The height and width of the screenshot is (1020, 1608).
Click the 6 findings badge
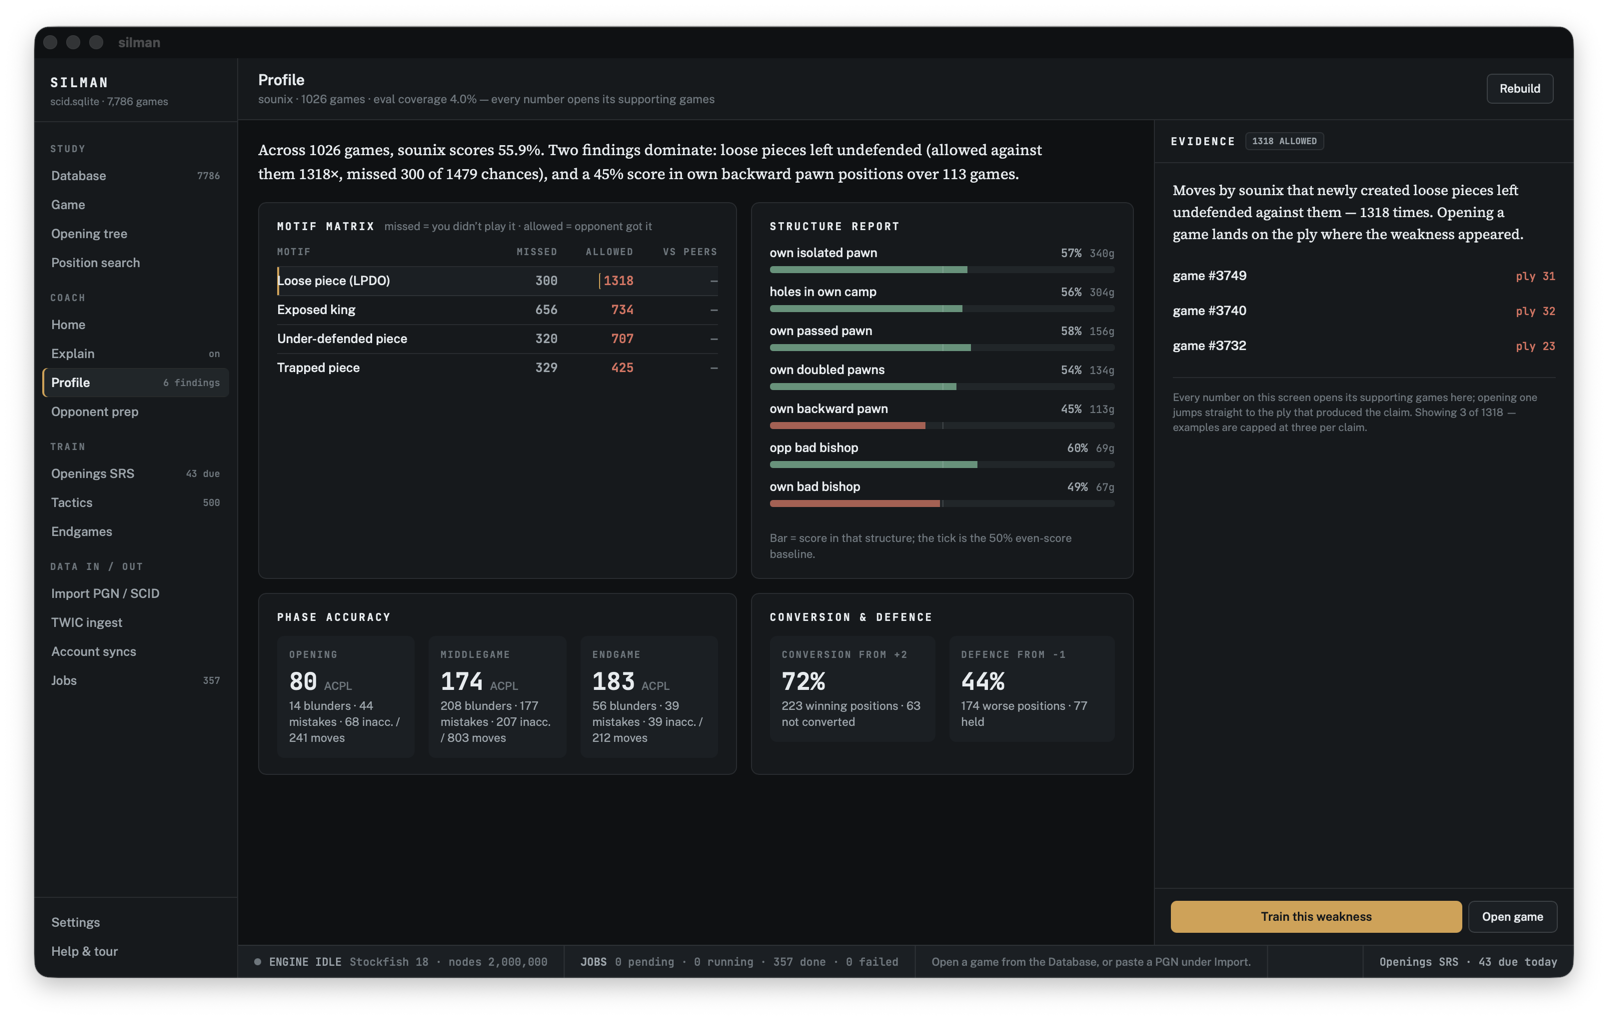click(x=191, y=383)
